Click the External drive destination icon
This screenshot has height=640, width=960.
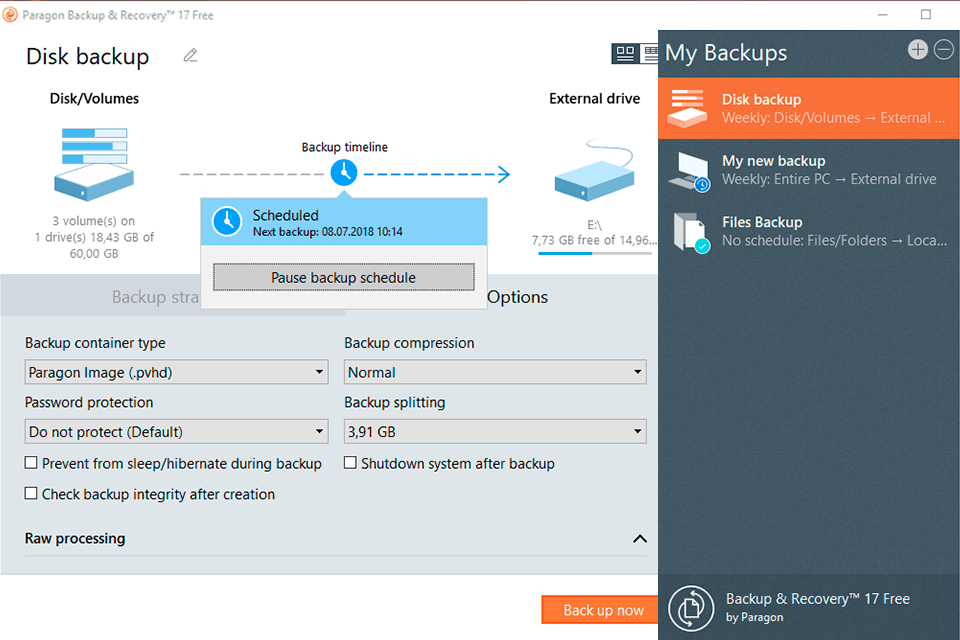tap(594, 170)
